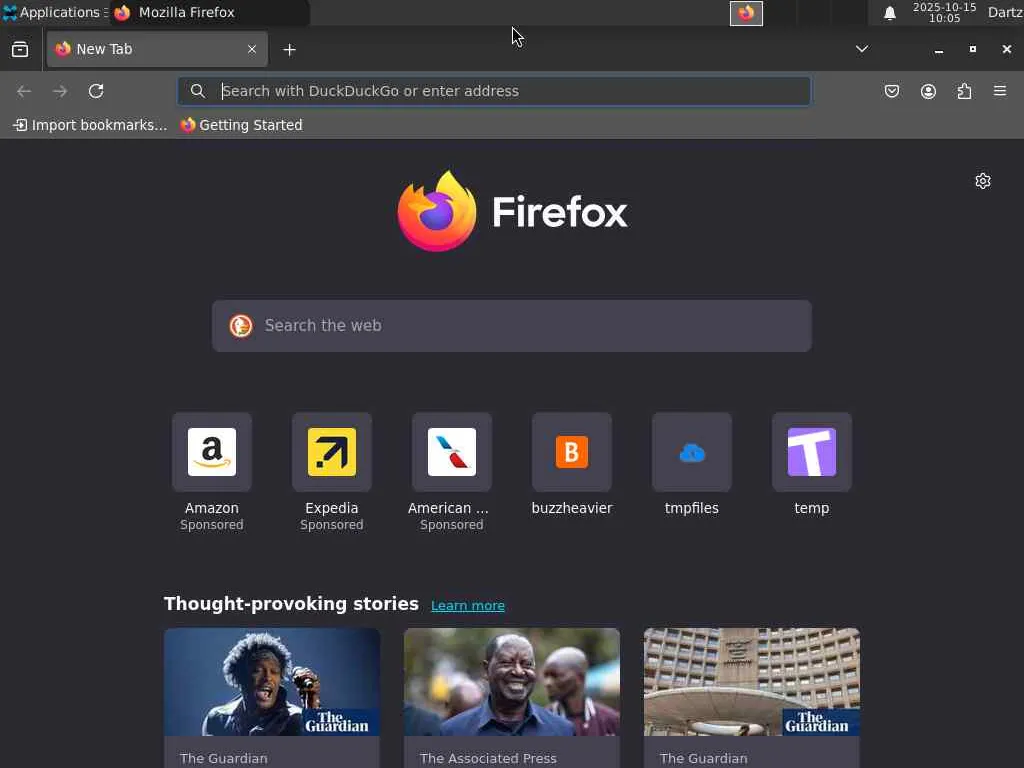
Task: Click Import bookmarks bookmark item
Action: click(x=90, y=125)
